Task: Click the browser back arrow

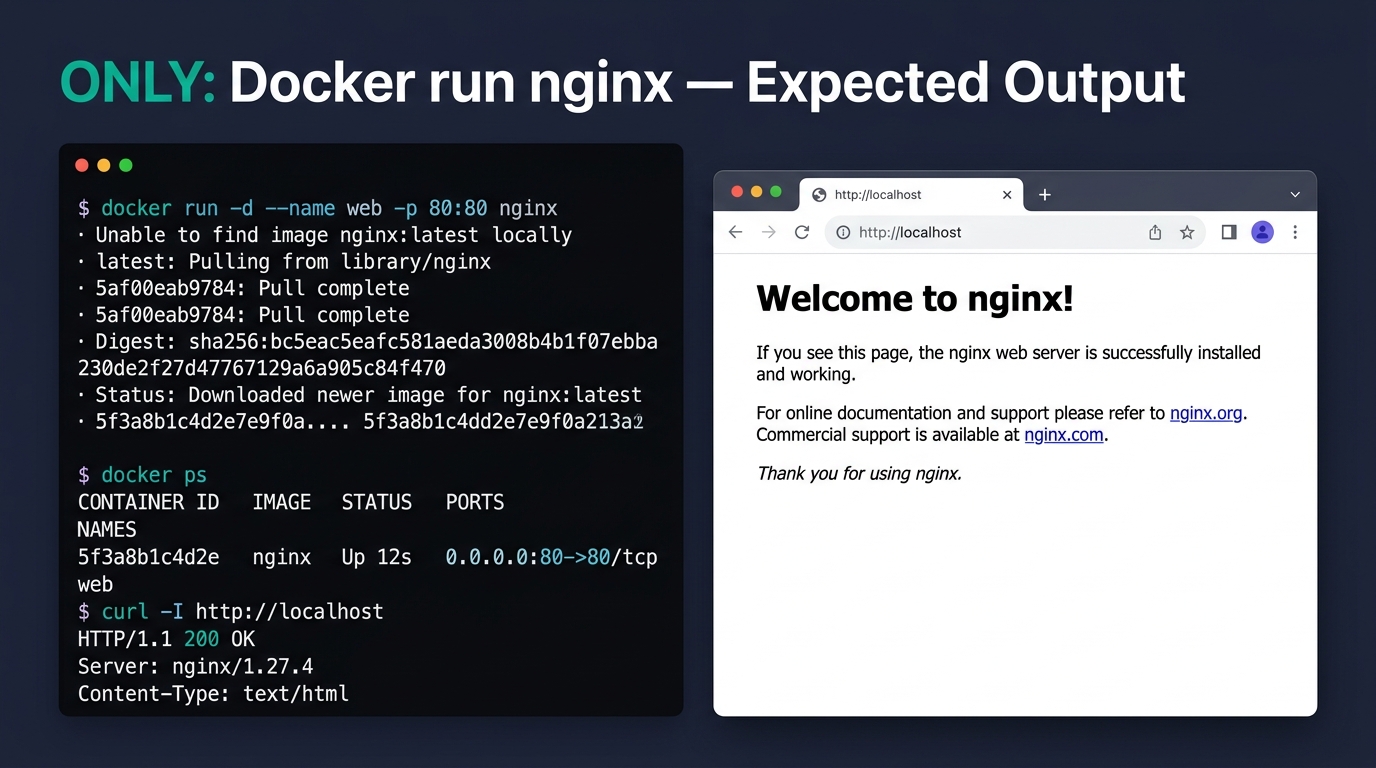Action: (735, 232)
